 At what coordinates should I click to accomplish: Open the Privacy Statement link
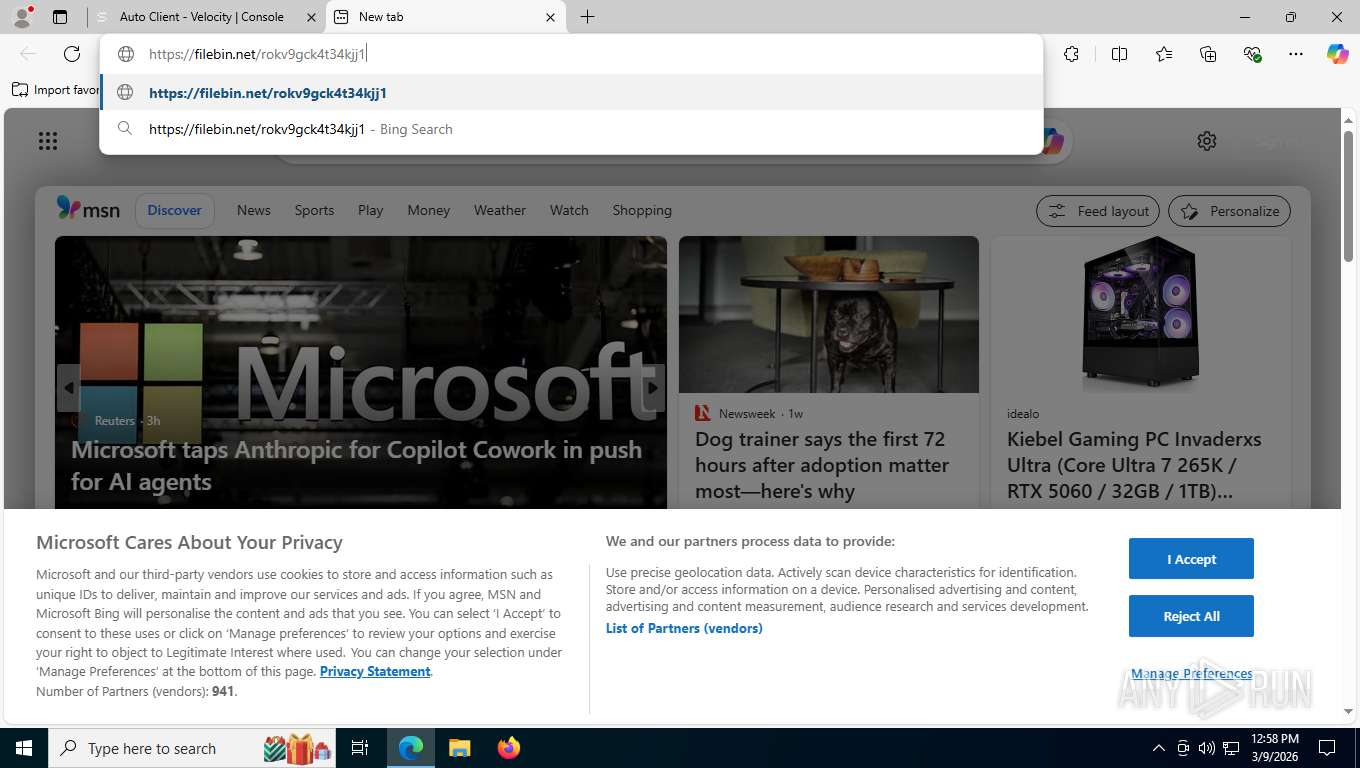(x=375, y=671)
